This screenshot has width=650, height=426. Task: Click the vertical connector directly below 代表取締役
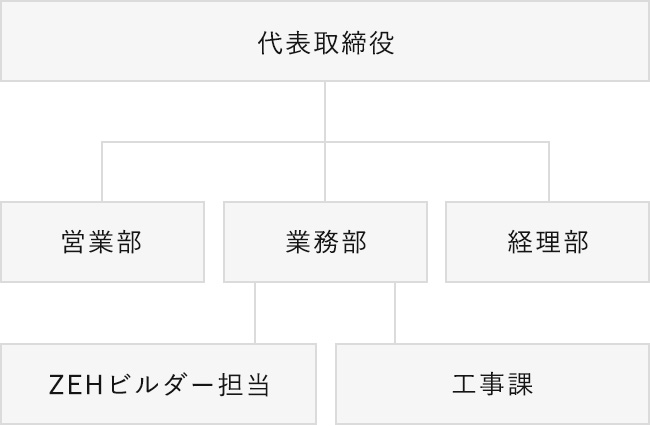point(325,111)
